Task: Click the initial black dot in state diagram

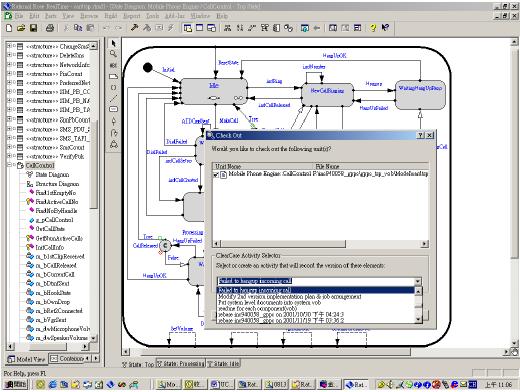Action: point(148,68)
